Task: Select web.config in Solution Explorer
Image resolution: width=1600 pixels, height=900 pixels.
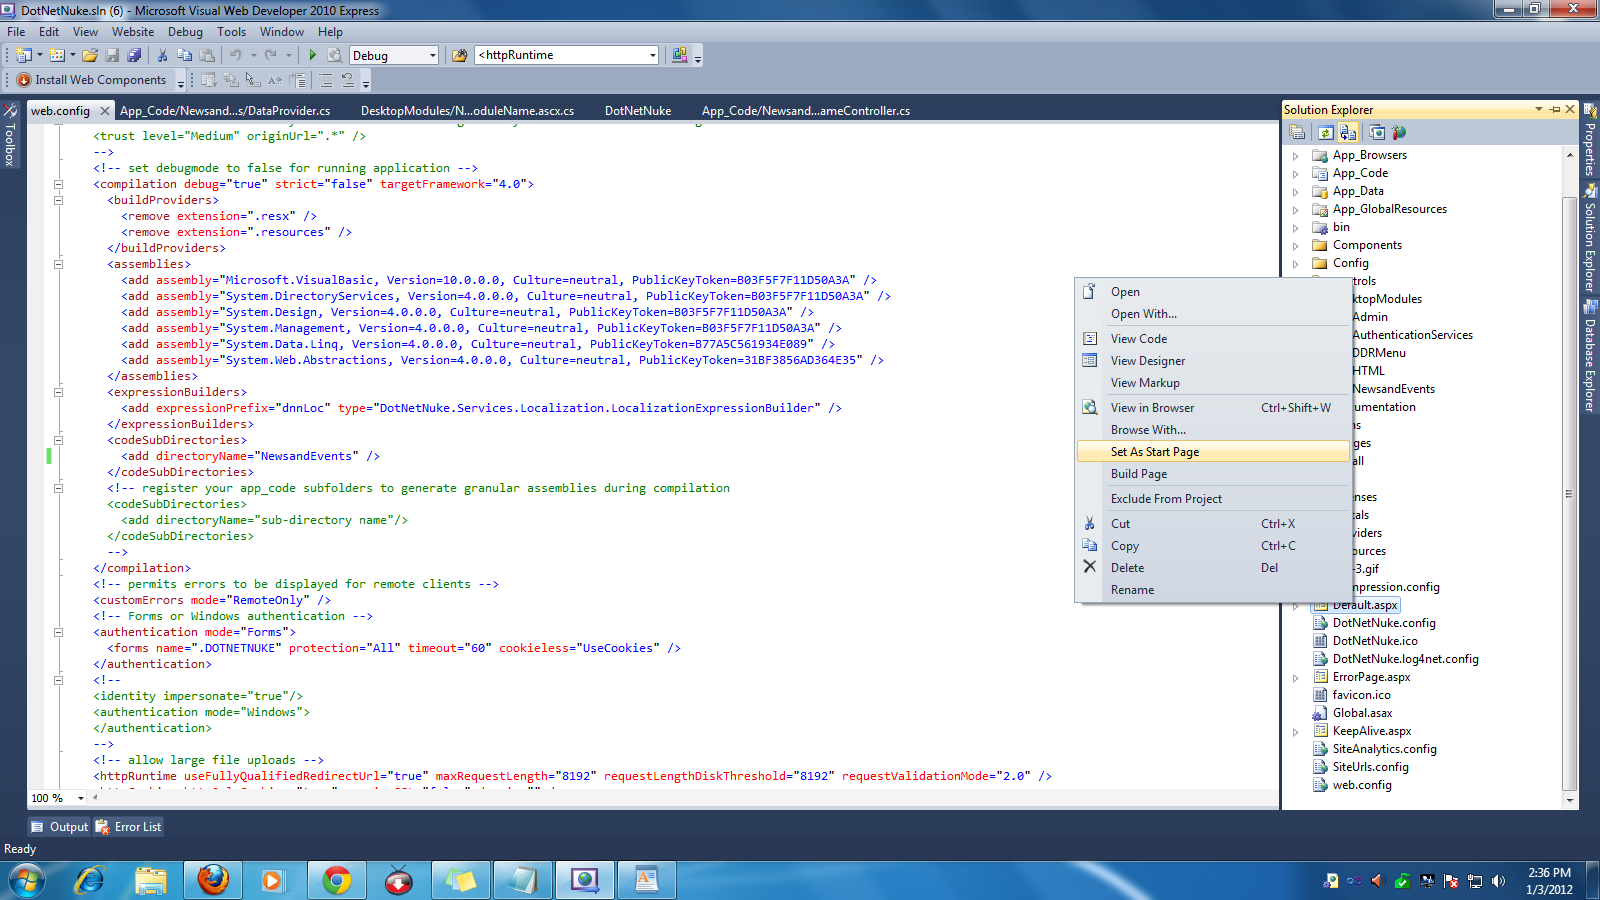Action: (1361, 785)
